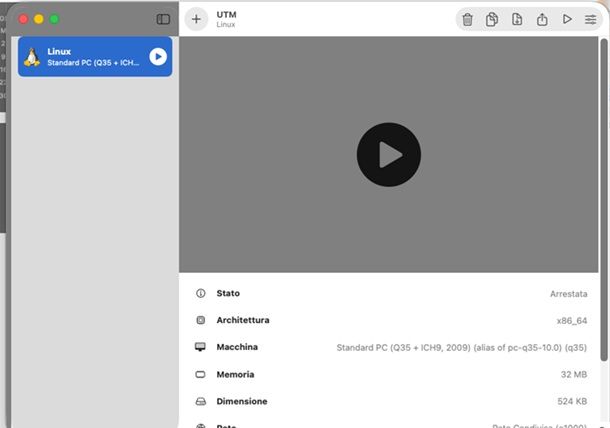Start the VM from the toolbar play icon
The height and width of the screenshot is (428, 610).
[x=567, y=19]
